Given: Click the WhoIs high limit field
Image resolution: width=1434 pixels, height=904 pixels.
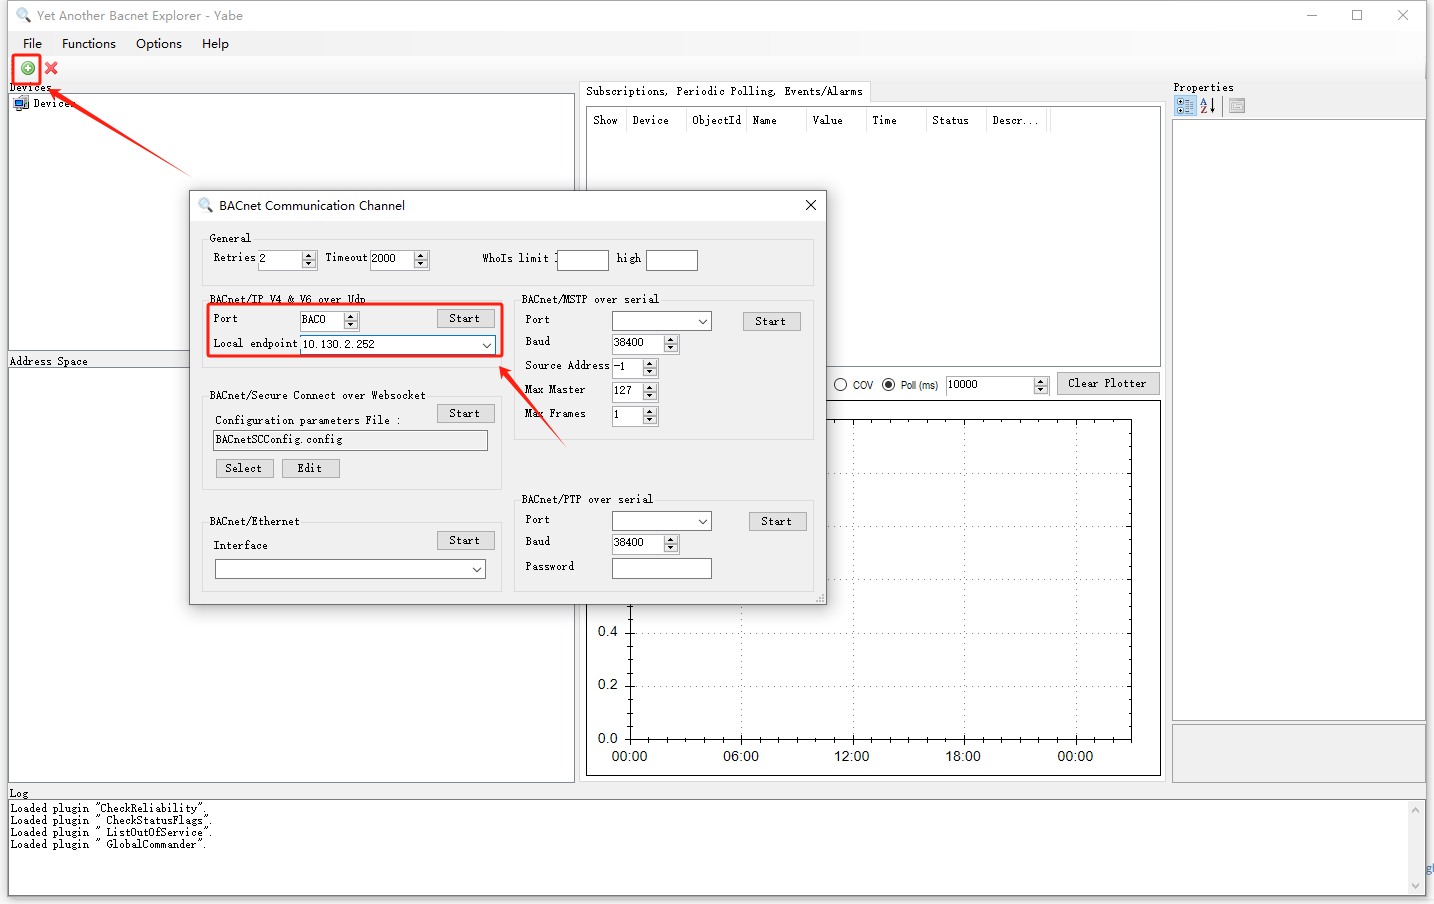Looking at the screenshot, I should pyautogui.click(x=672, y=260).
